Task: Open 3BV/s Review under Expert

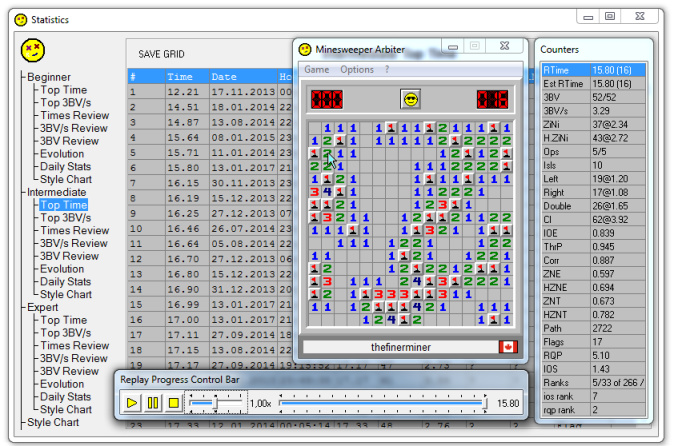Action: pyautogui.click(x=74, y=359)
